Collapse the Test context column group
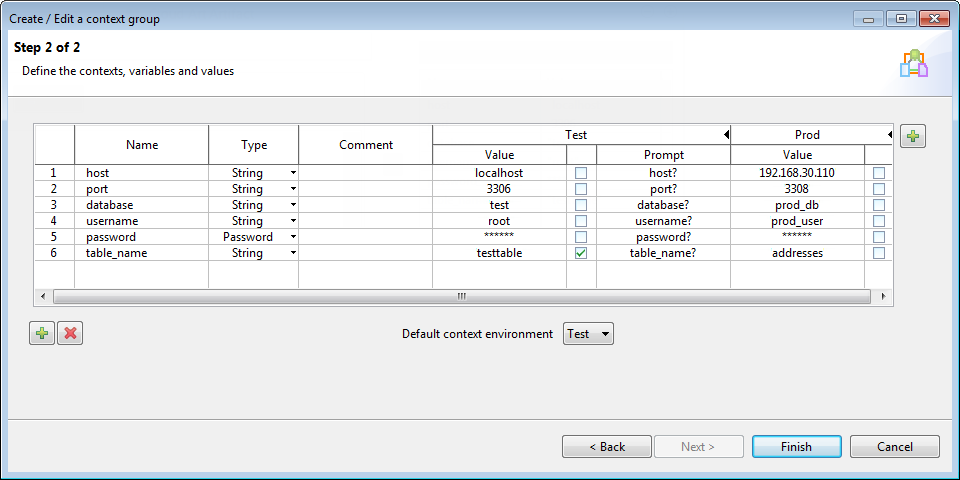This screenshot has width=960, height=480. [x=726, y=135]
